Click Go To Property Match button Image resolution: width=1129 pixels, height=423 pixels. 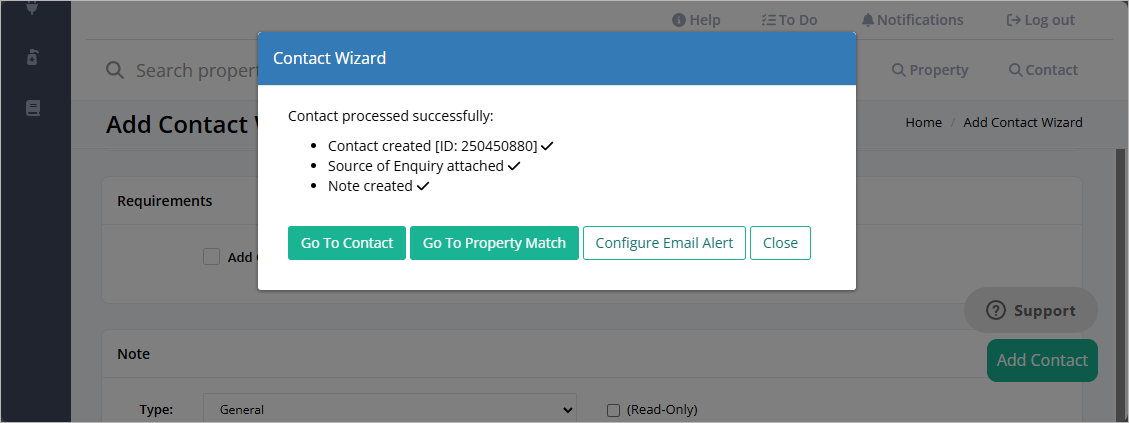494,243
